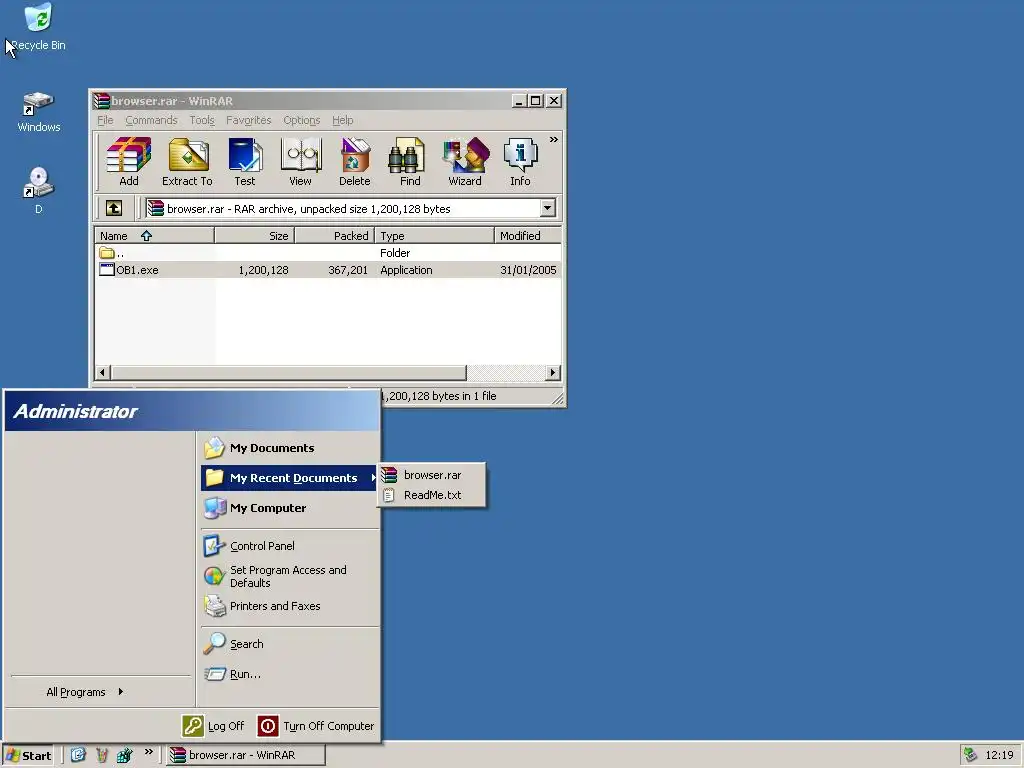Open browser.rar from recent documents
Image resolution: width=1024 pixels, height=768 pixels.
(432, 475)
